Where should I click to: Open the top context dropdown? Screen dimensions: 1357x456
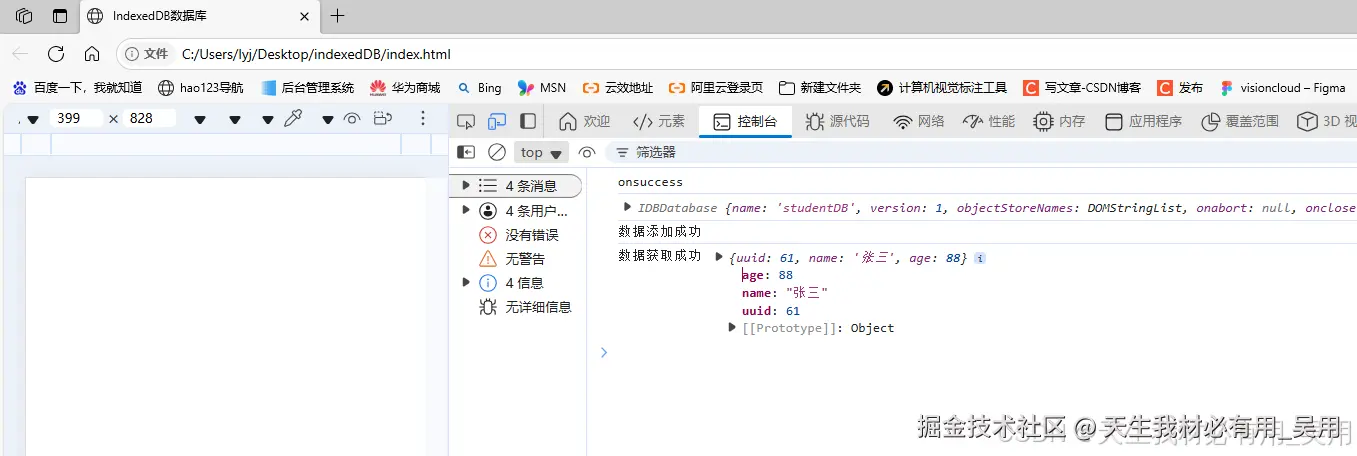coord(541,152)
